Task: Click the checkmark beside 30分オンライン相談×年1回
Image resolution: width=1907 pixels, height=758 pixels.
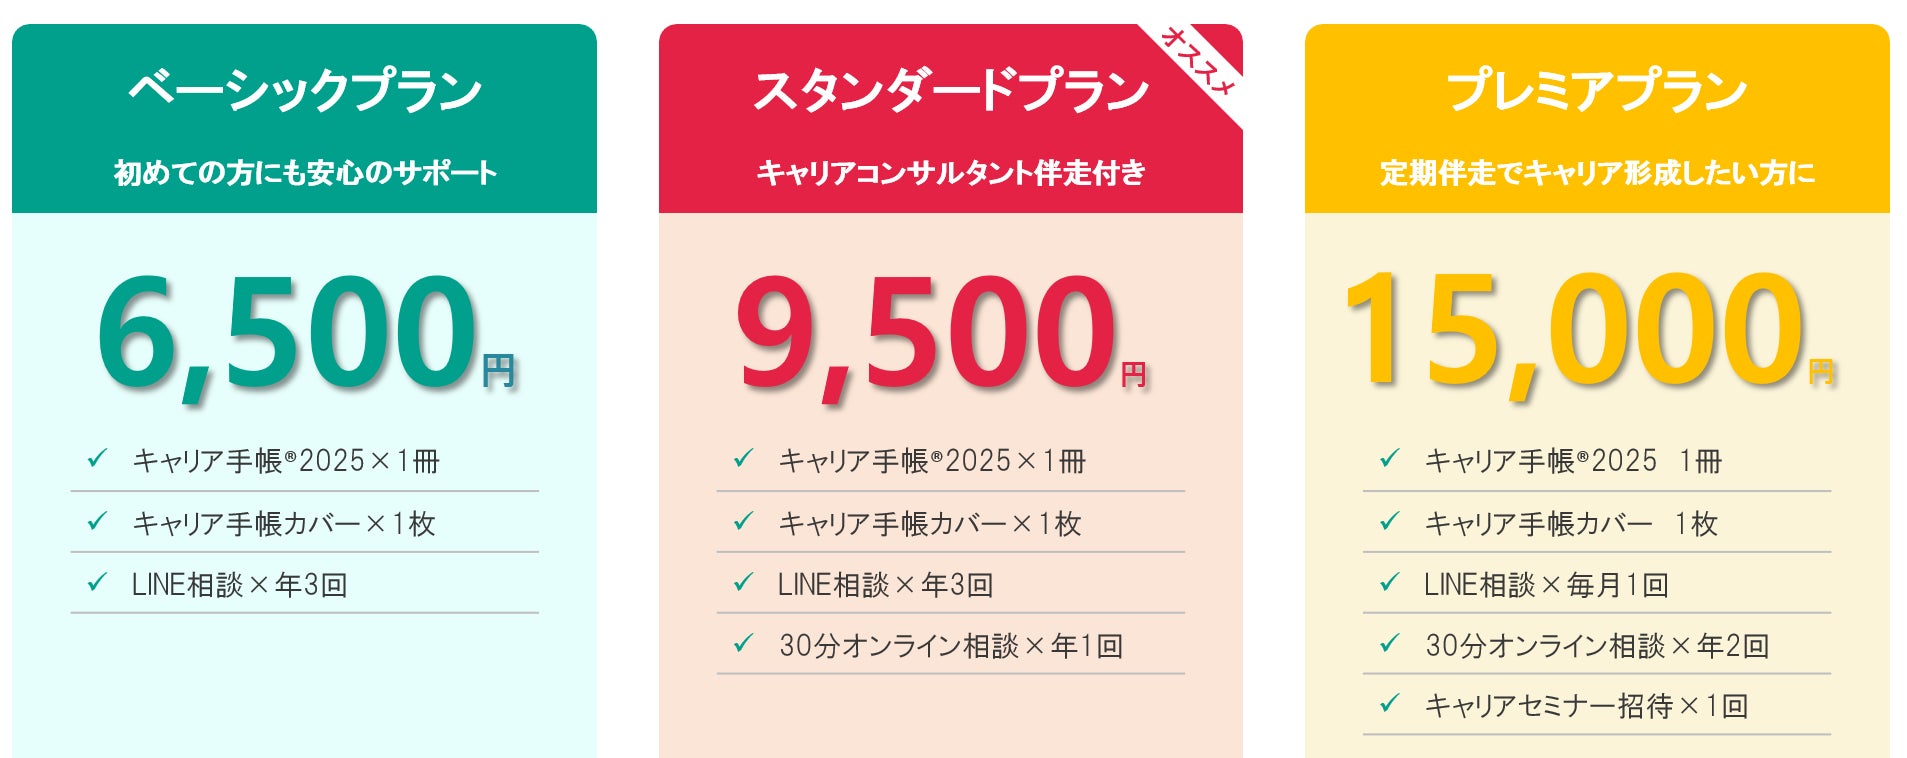Action: [x=743, y=643]
